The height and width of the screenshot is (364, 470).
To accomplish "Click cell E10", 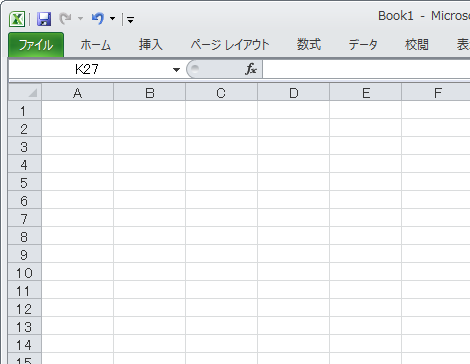I will click(x=366, y=272).
